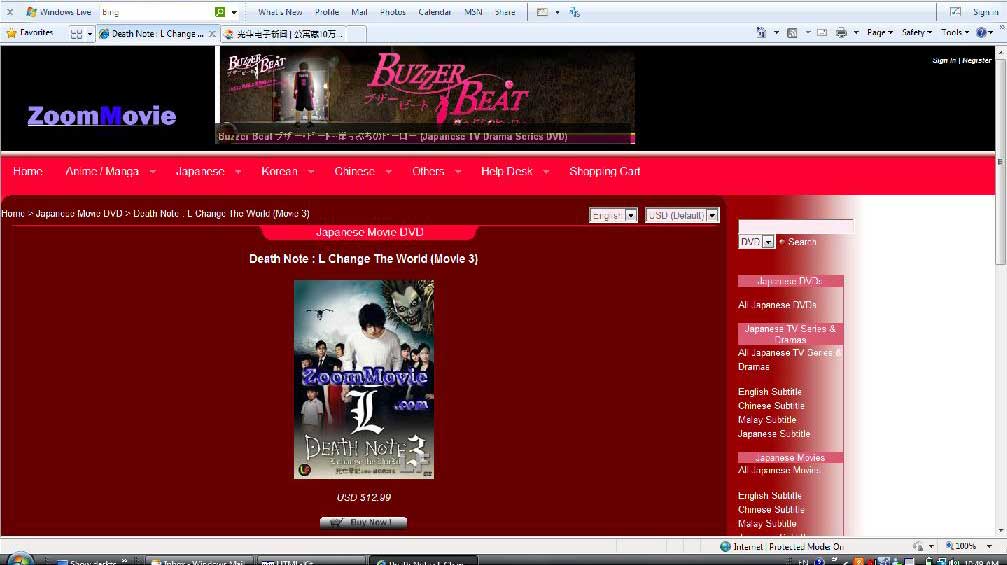Click the green Bing search icon

220,12
